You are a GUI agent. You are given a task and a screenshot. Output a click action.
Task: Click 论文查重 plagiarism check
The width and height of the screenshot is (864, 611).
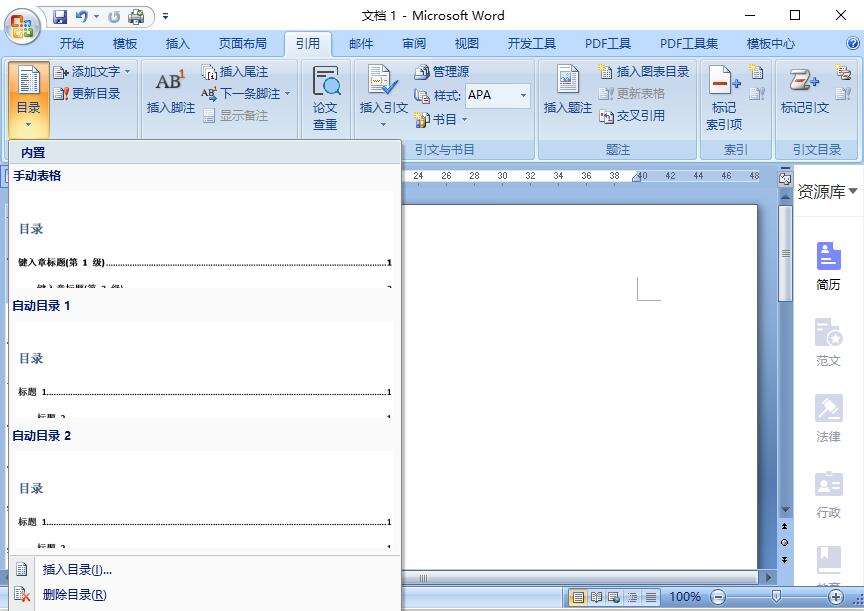(x=325, y=98)
